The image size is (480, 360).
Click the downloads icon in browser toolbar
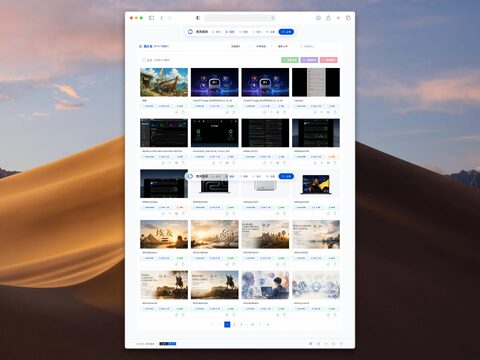click(x=318, y=18)
